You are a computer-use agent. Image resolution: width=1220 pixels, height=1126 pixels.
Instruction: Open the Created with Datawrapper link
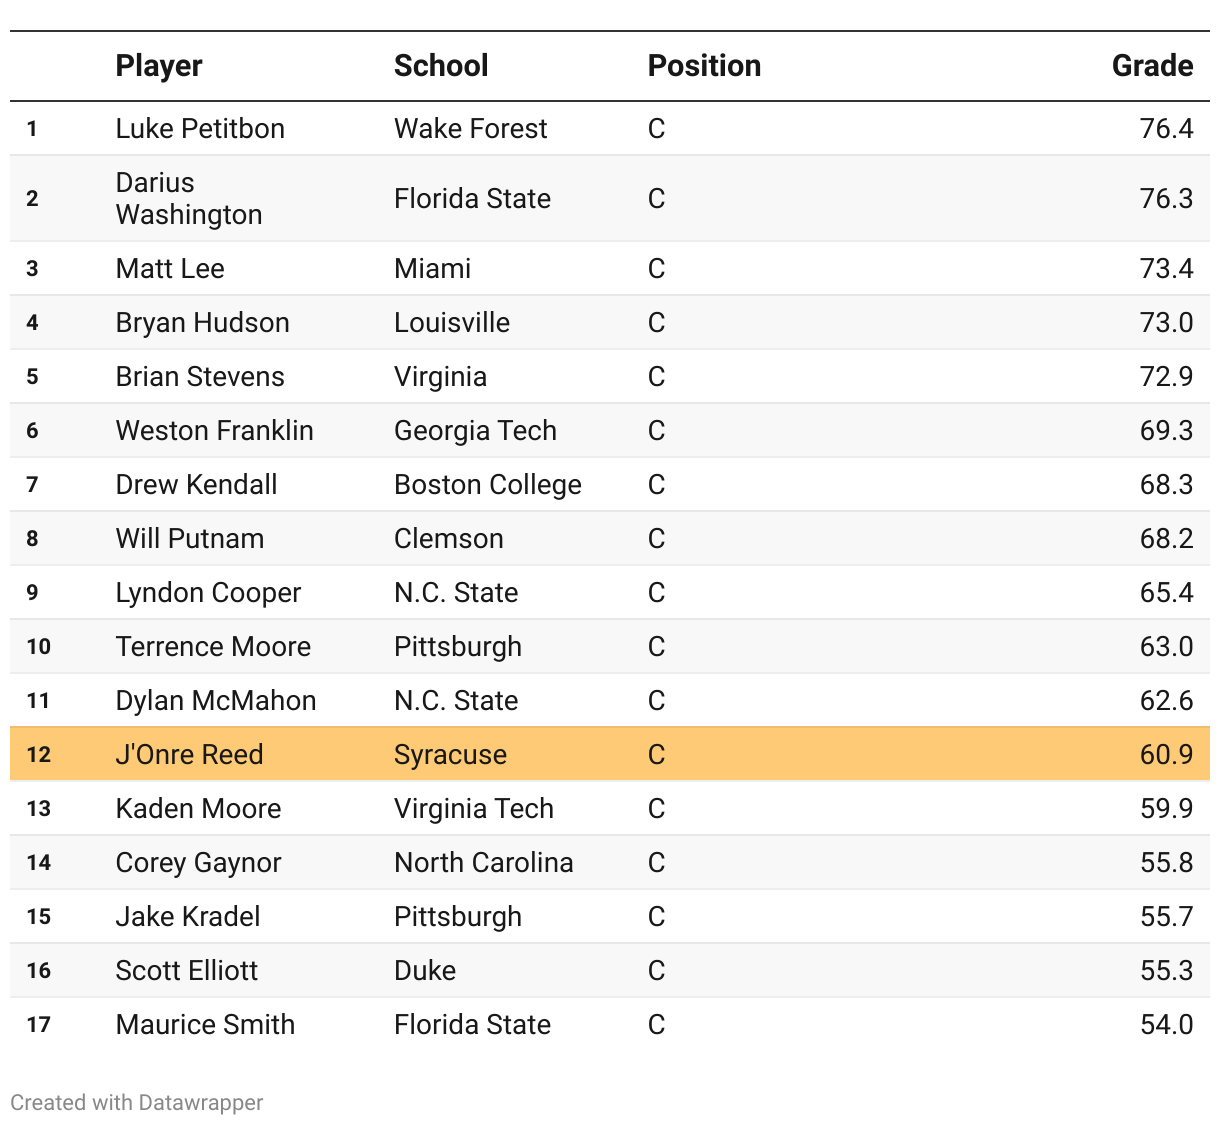click(137, 1102)
